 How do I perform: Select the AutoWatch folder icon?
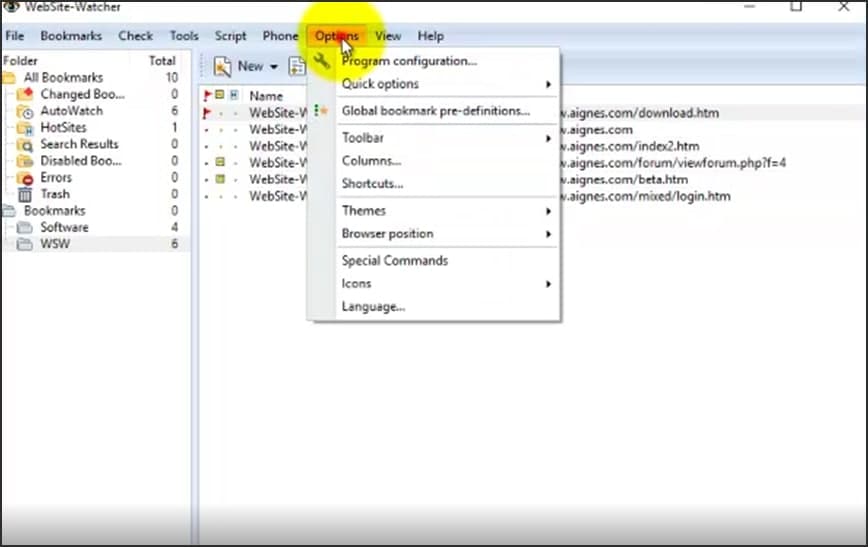[24, 111]
